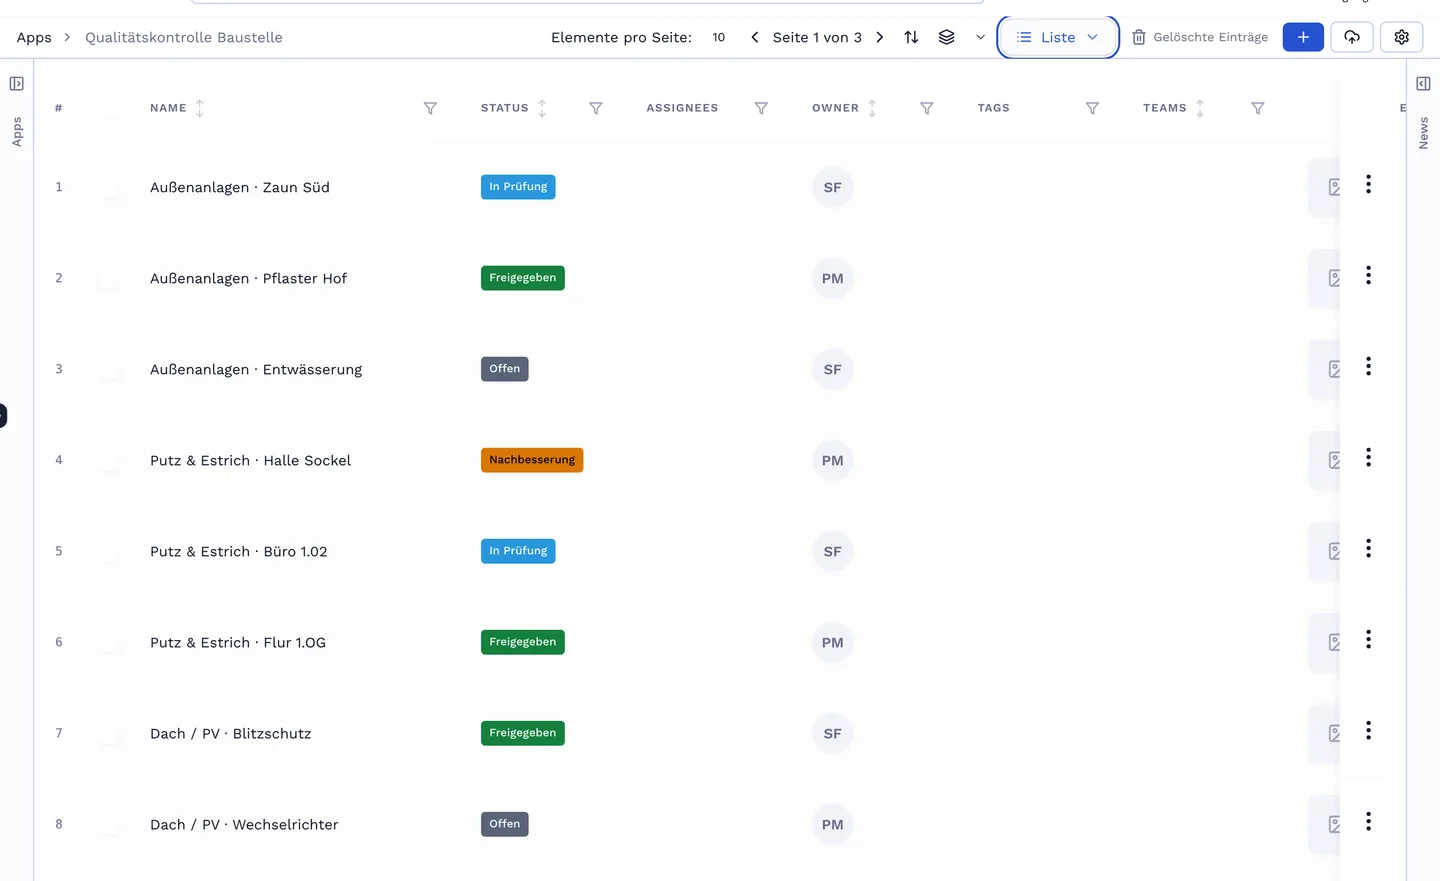
Task: Click the layers grouping icon
Action: 946,37
